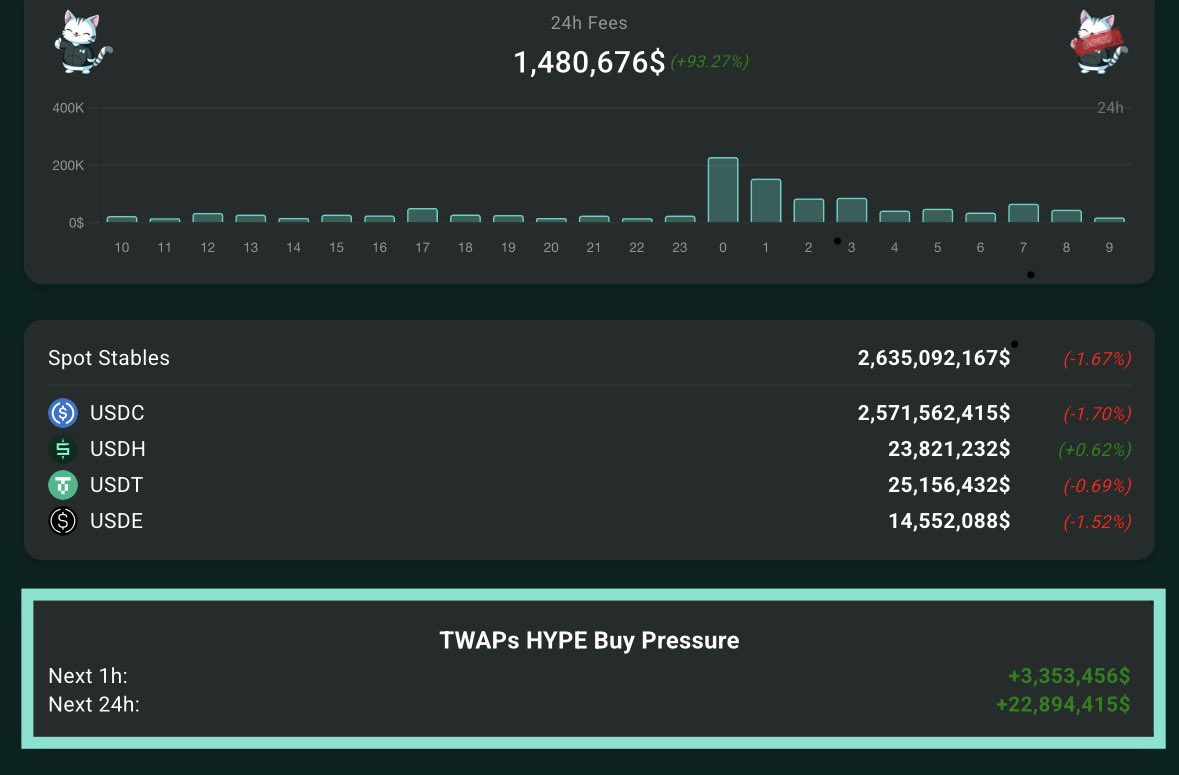Click the -1.52% USDE change
Viewport: 1179px width, 775px height.
1097,522
